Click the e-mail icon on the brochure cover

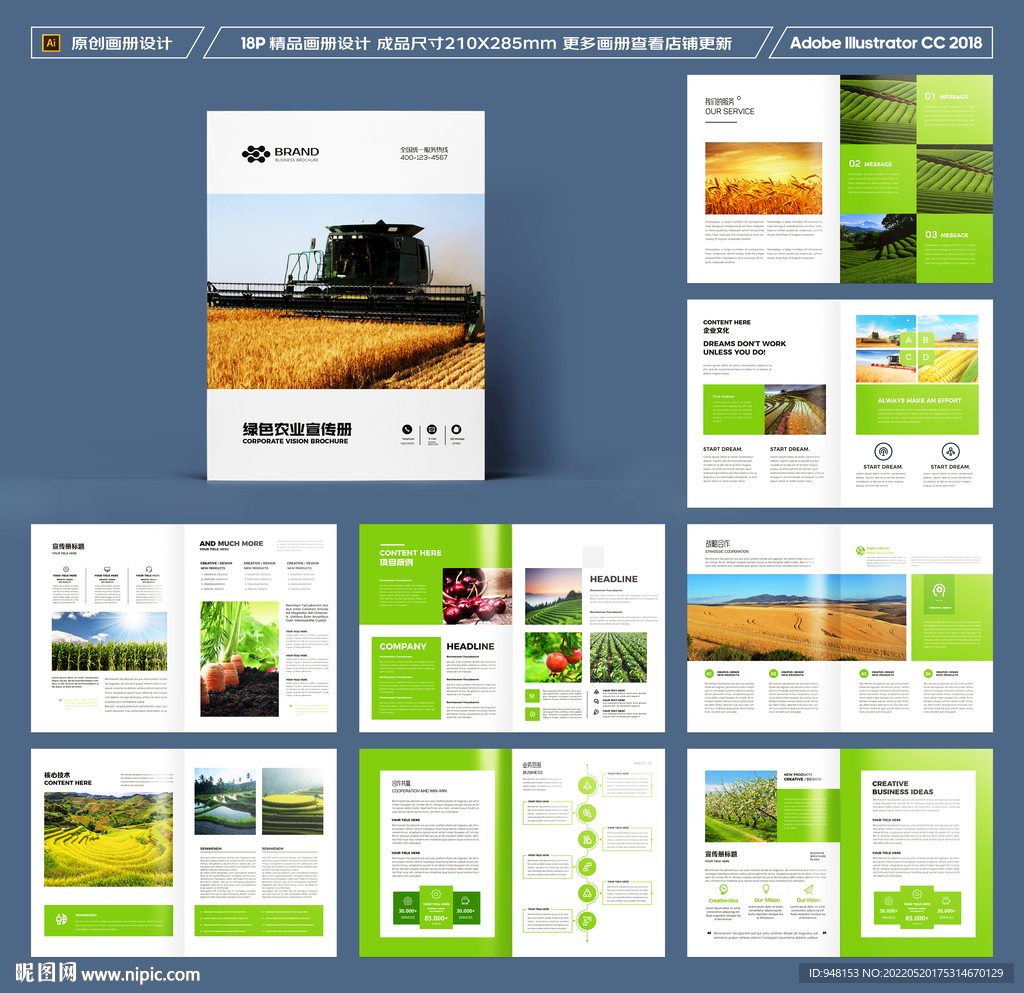coord(432,430)
